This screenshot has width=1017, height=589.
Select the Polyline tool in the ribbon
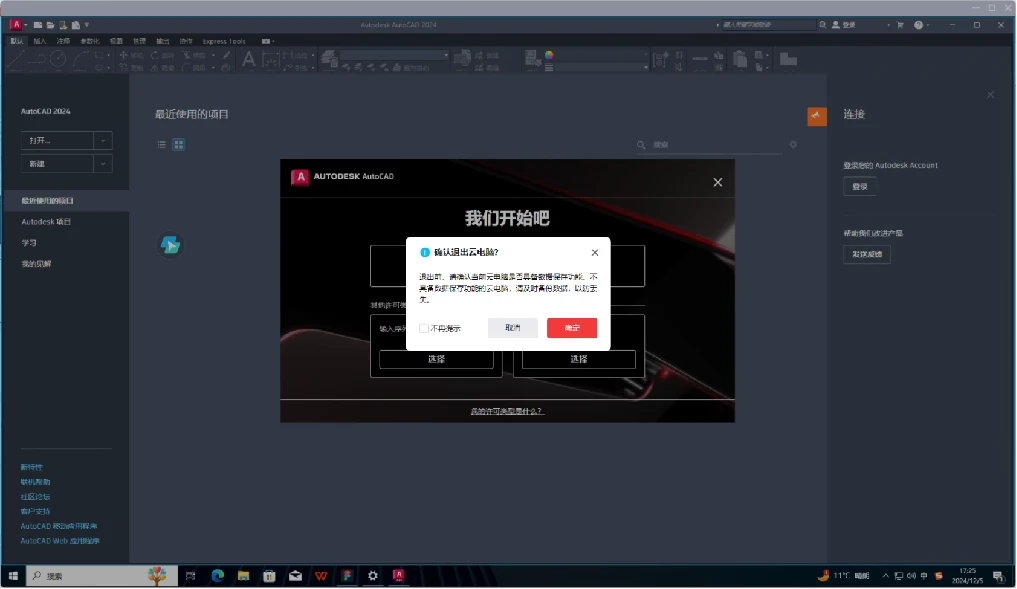pyautogui.click(x=36, y=59)
